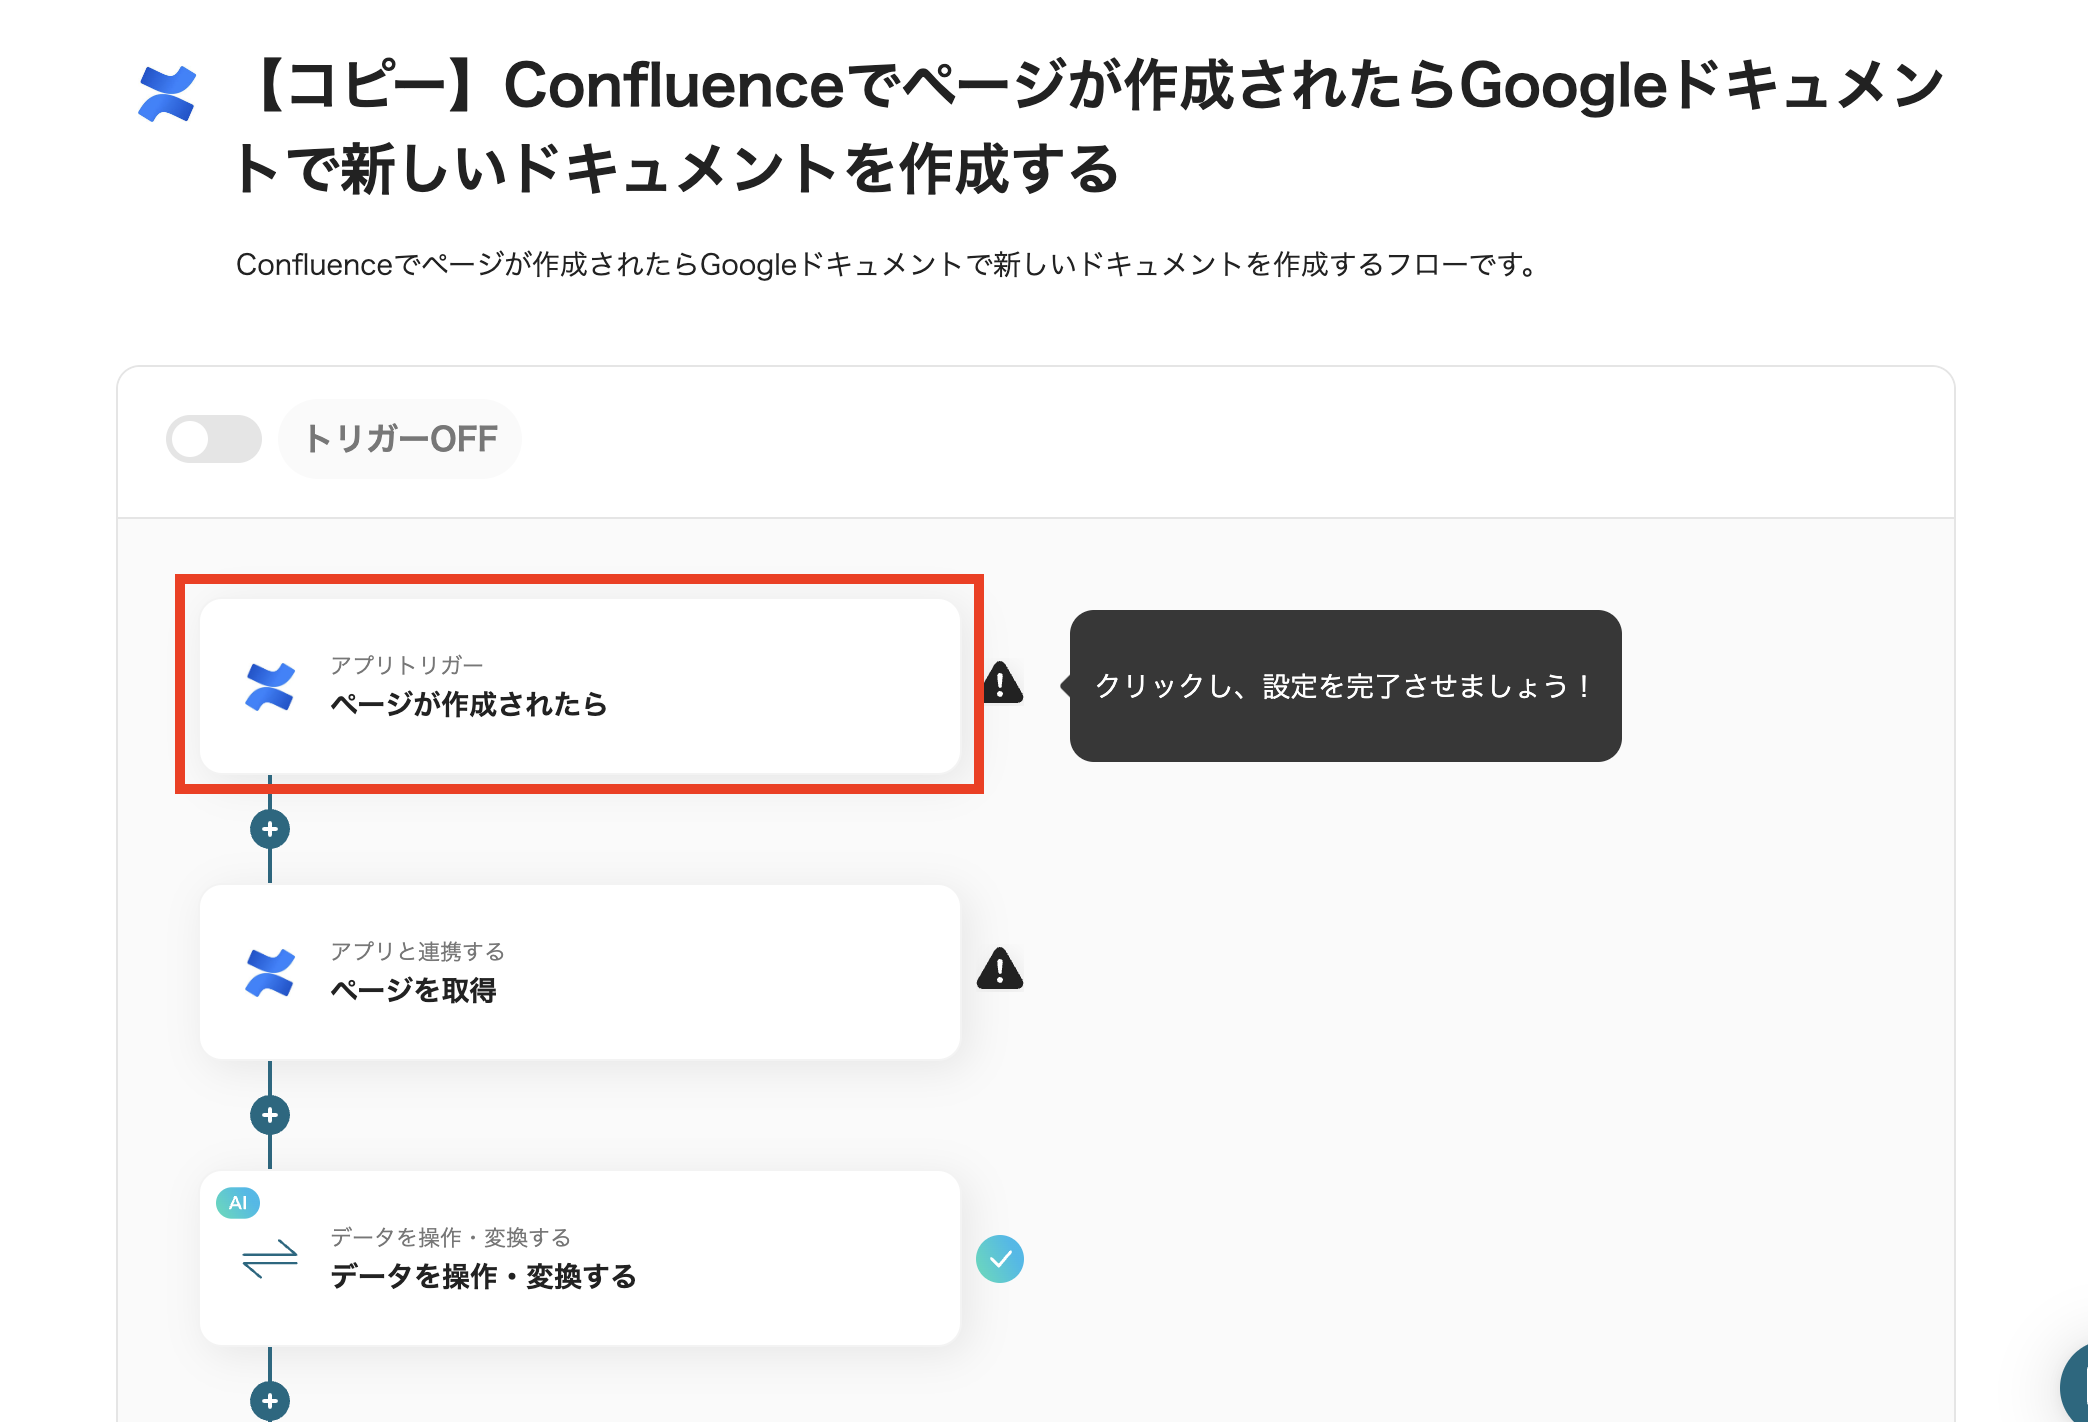Click the Confluence icon in the アプリトリガー card
This screenshot has height=1422, width=2088.
pyautogui.click(x=270, y=687)
